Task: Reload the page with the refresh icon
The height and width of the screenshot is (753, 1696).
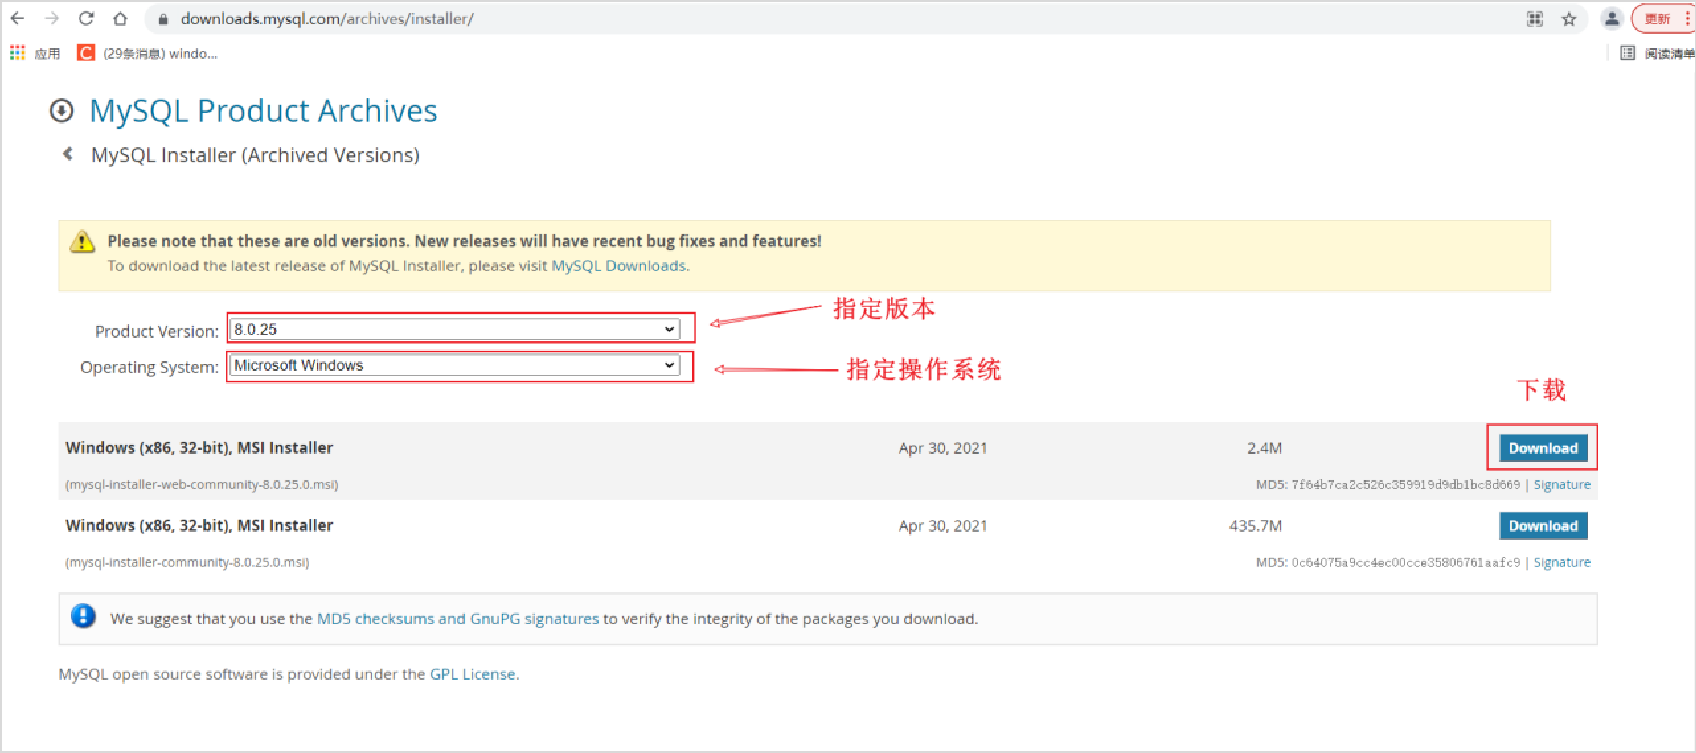Action: (86, 18)
